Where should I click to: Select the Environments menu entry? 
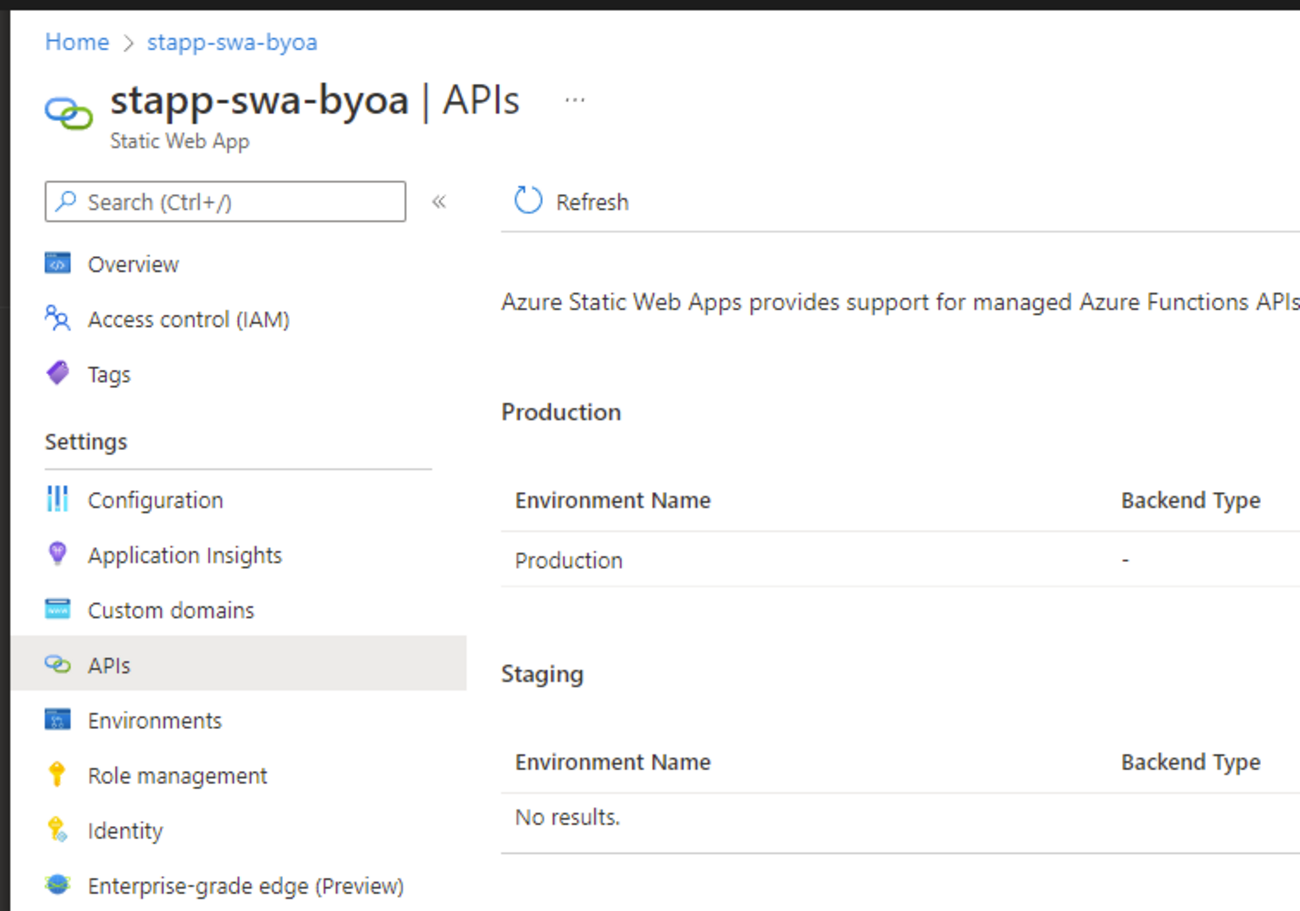[154, 720]
